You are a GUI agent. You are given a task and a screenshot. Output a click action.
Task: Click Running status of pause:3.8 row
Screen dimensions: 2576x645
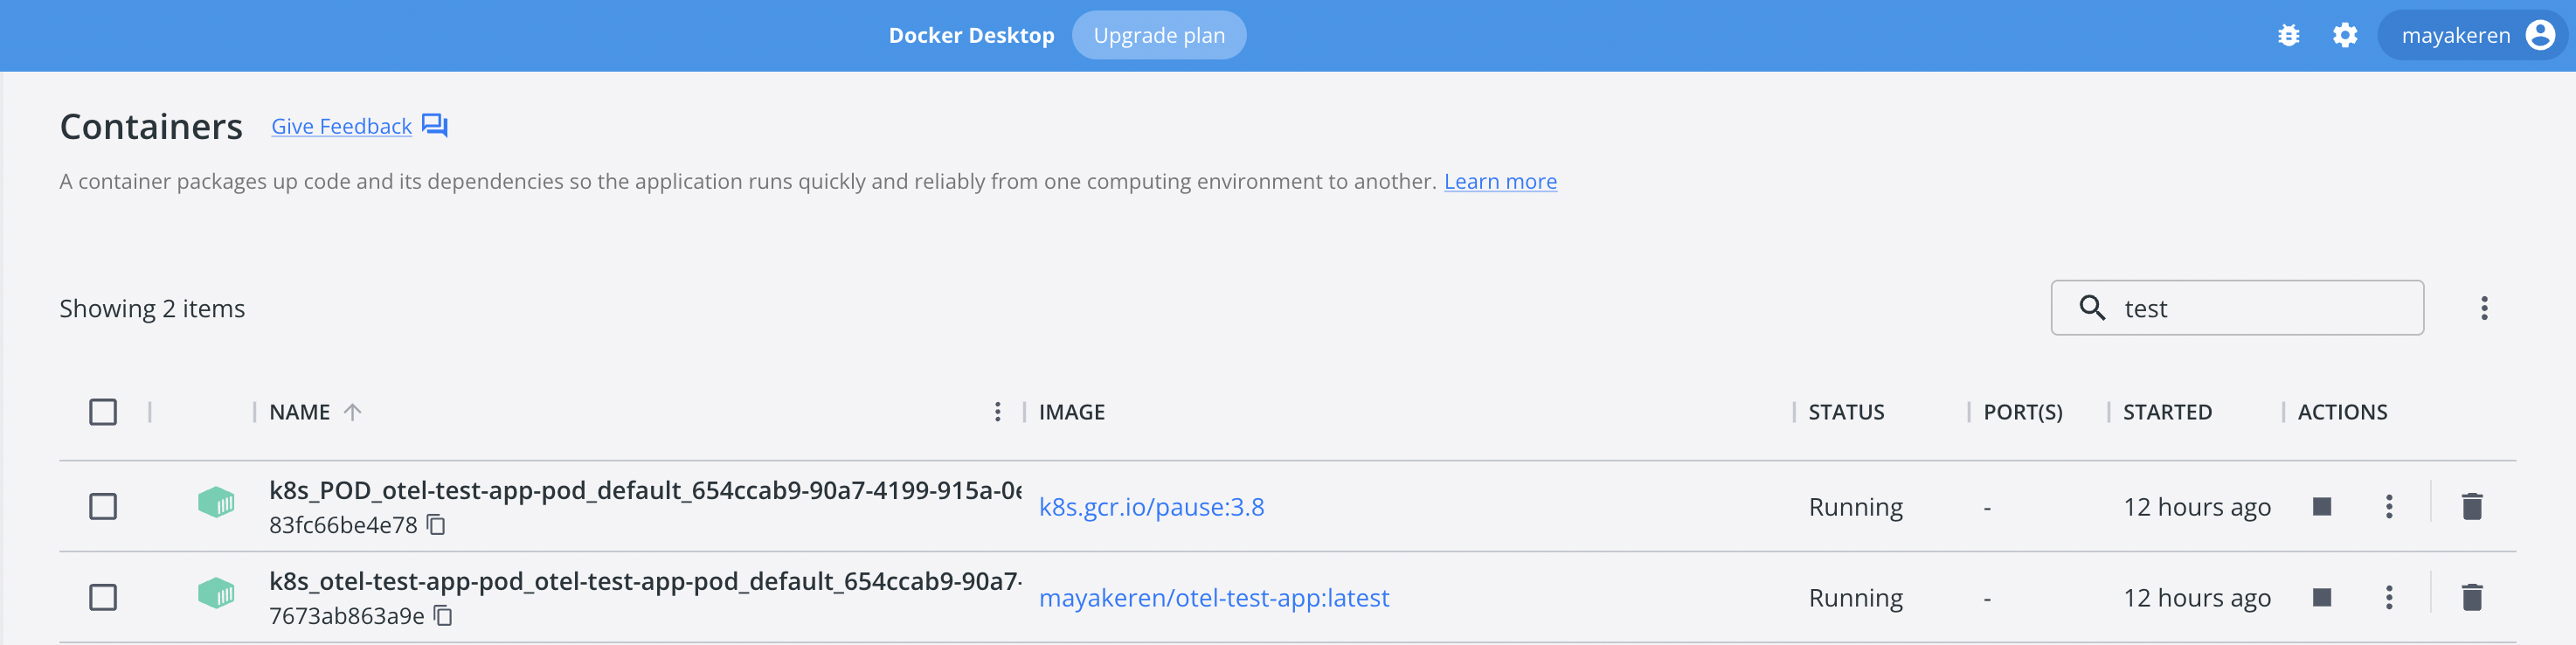click(1855, 507)
